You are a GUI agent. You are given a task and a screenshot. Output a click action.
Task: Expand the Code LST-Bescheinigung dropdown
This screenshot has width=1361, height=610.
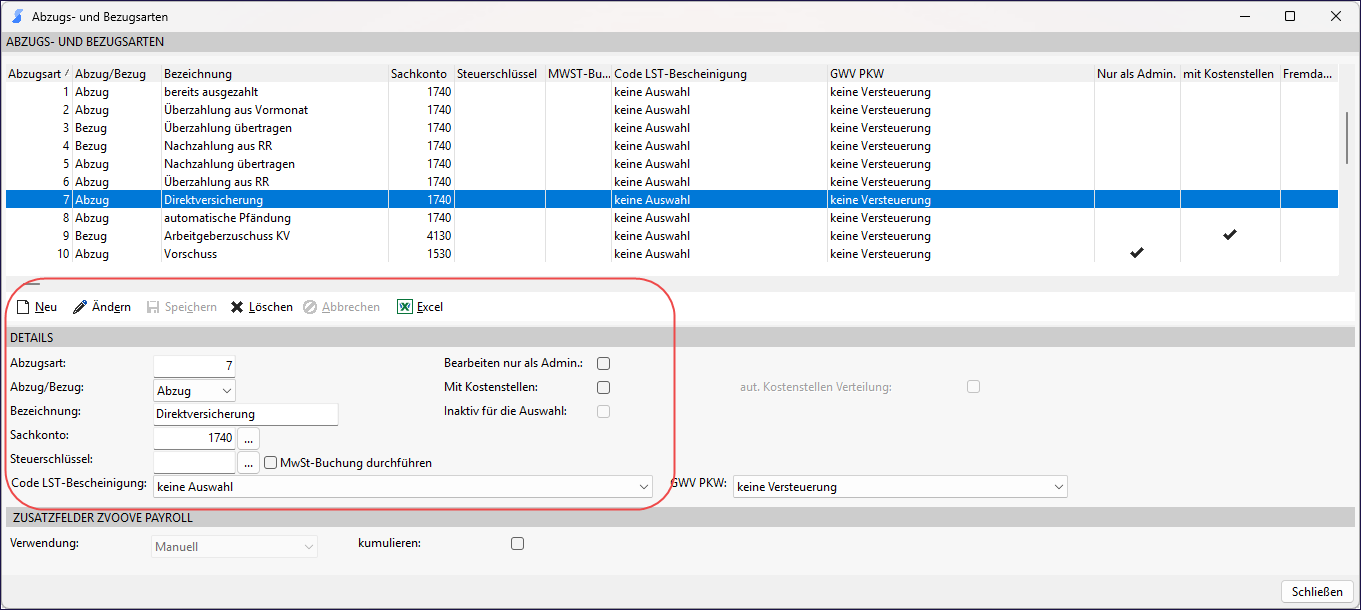pos(404,487)
